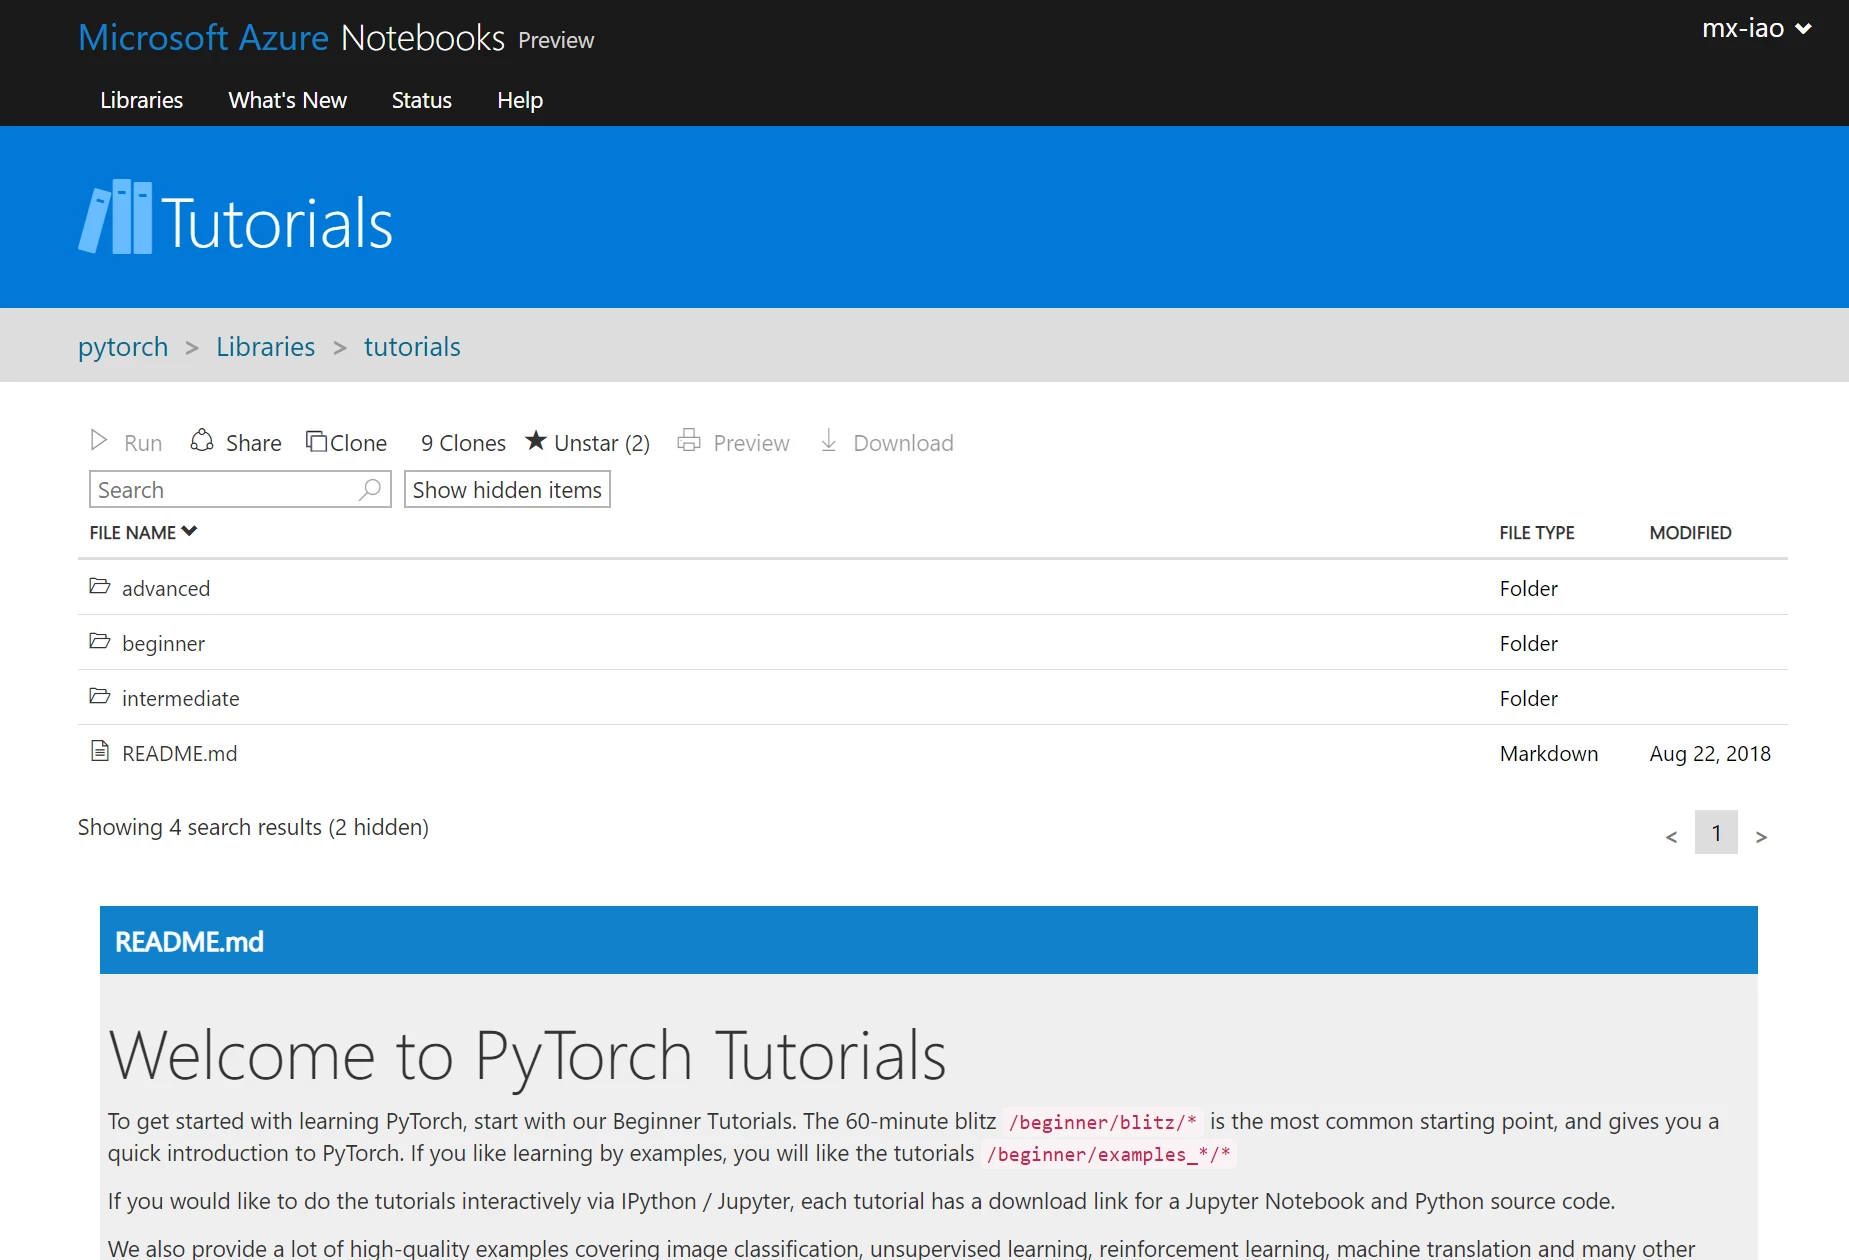
Task: Click the Run play icon
Action: click(x=99, y=440)
